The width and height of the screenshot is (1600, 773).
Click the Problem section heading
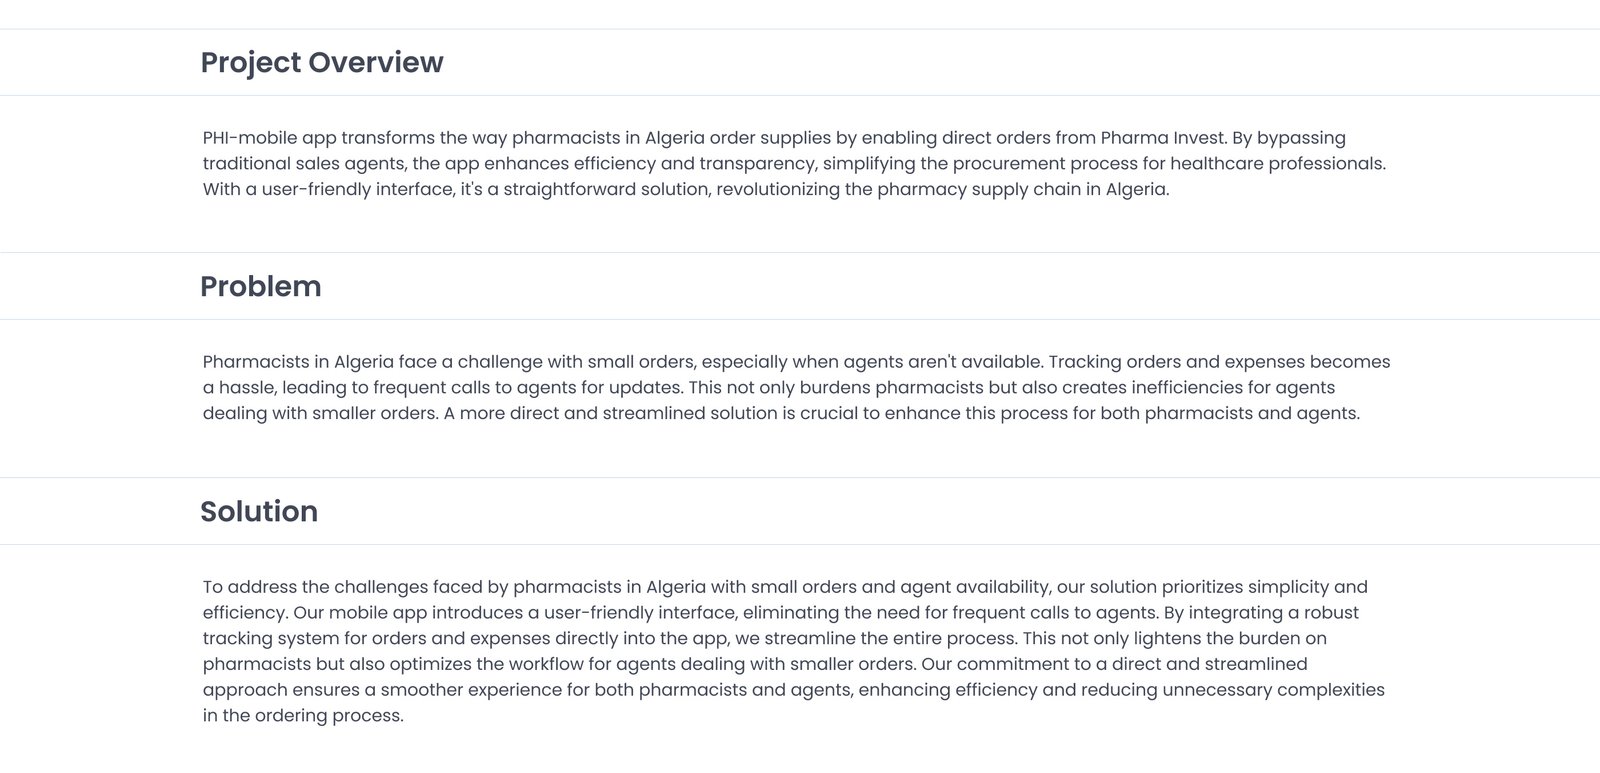pyautogui.click(x=260, y=286)
